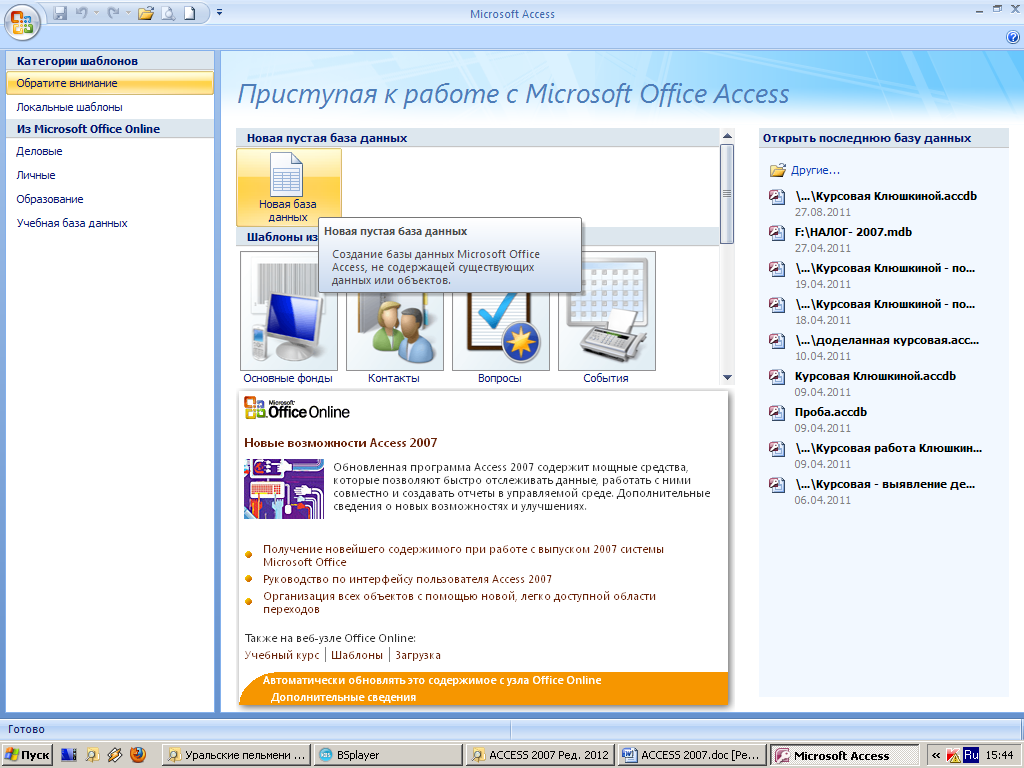Click the Шаблоны link

click(x=357, y=655)
